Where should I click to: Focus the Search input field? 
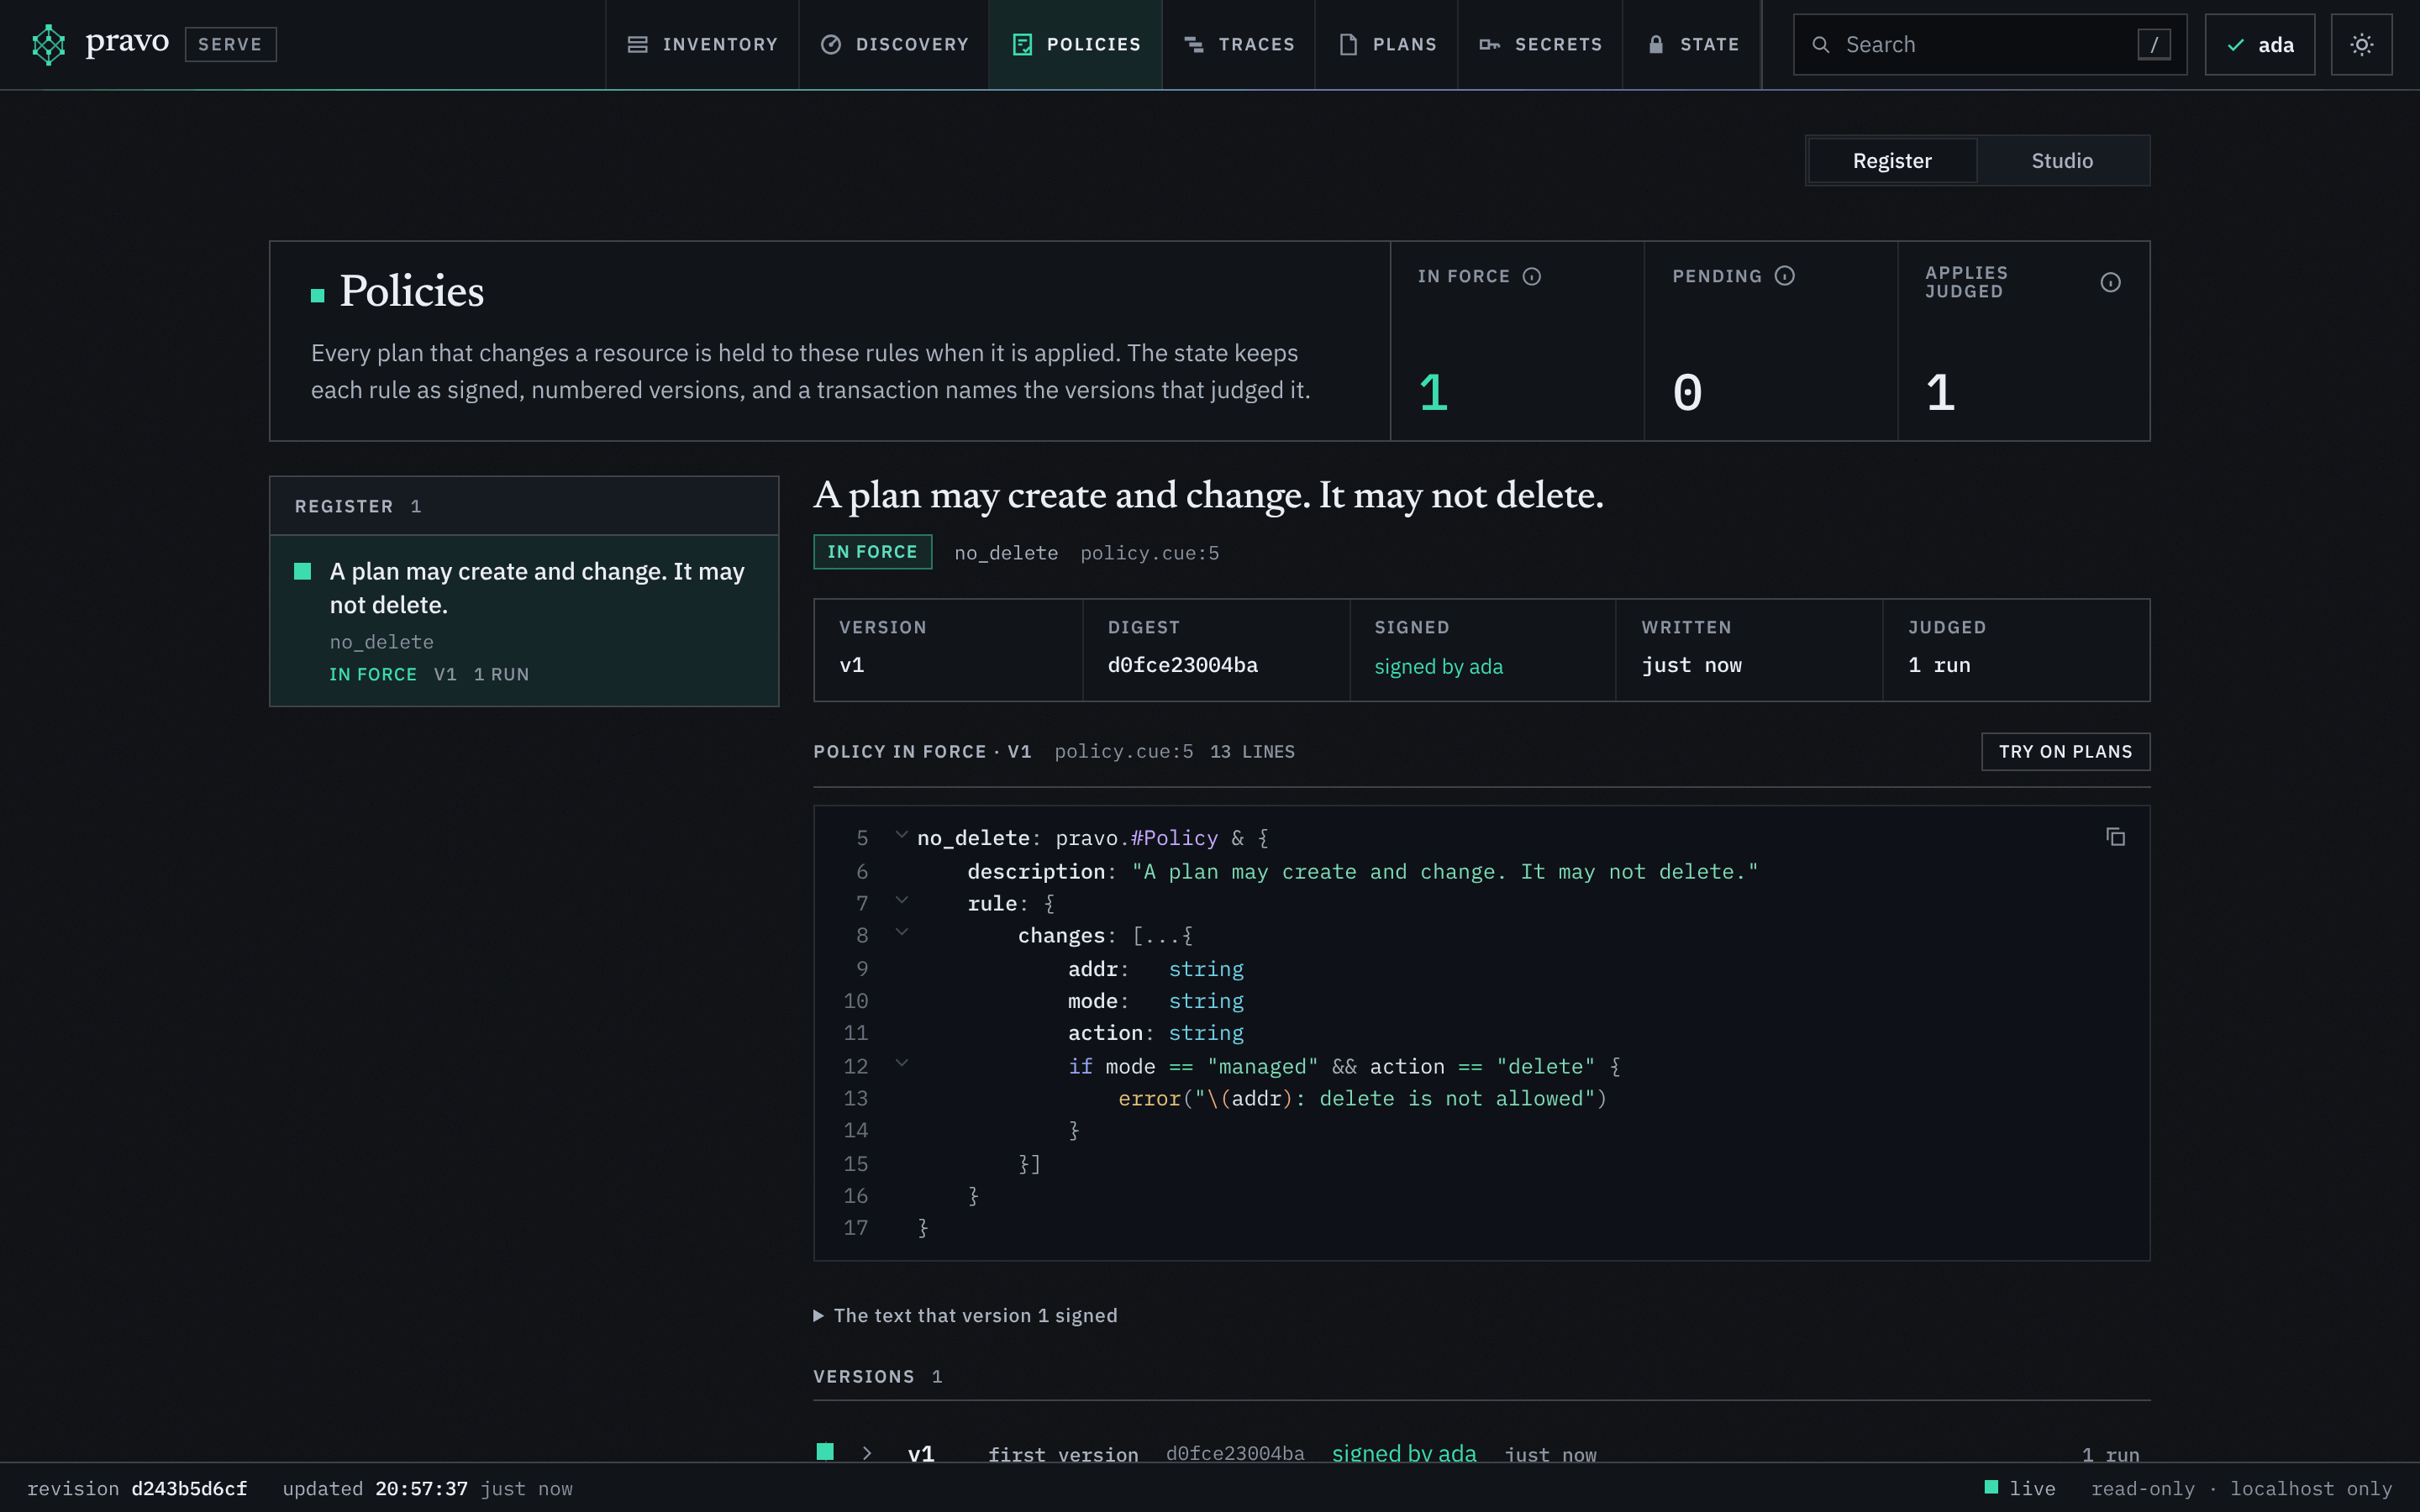pyautogui.click(x=1989, y=45)
